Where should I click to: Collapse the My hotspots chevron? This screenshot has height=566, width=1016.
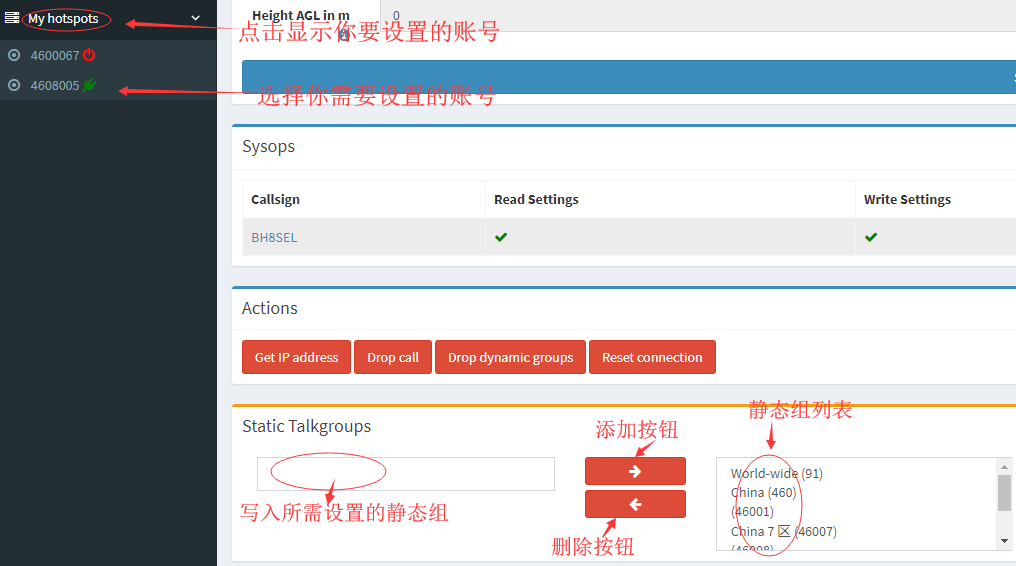point(196,18)
